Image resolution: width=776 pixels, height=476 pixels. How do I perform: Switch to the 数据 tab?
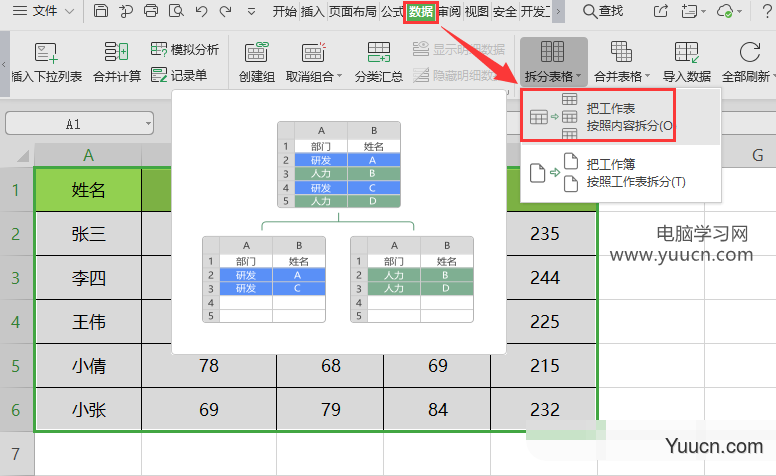(x=421, y=11)
